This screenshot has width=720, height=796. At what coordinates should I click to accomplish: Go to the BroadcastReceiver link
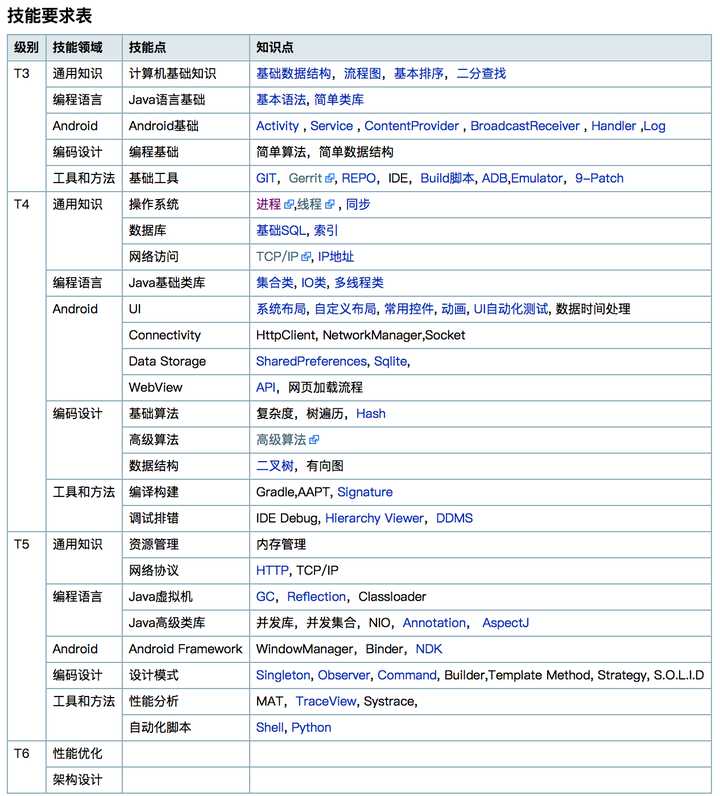point(525,126)
